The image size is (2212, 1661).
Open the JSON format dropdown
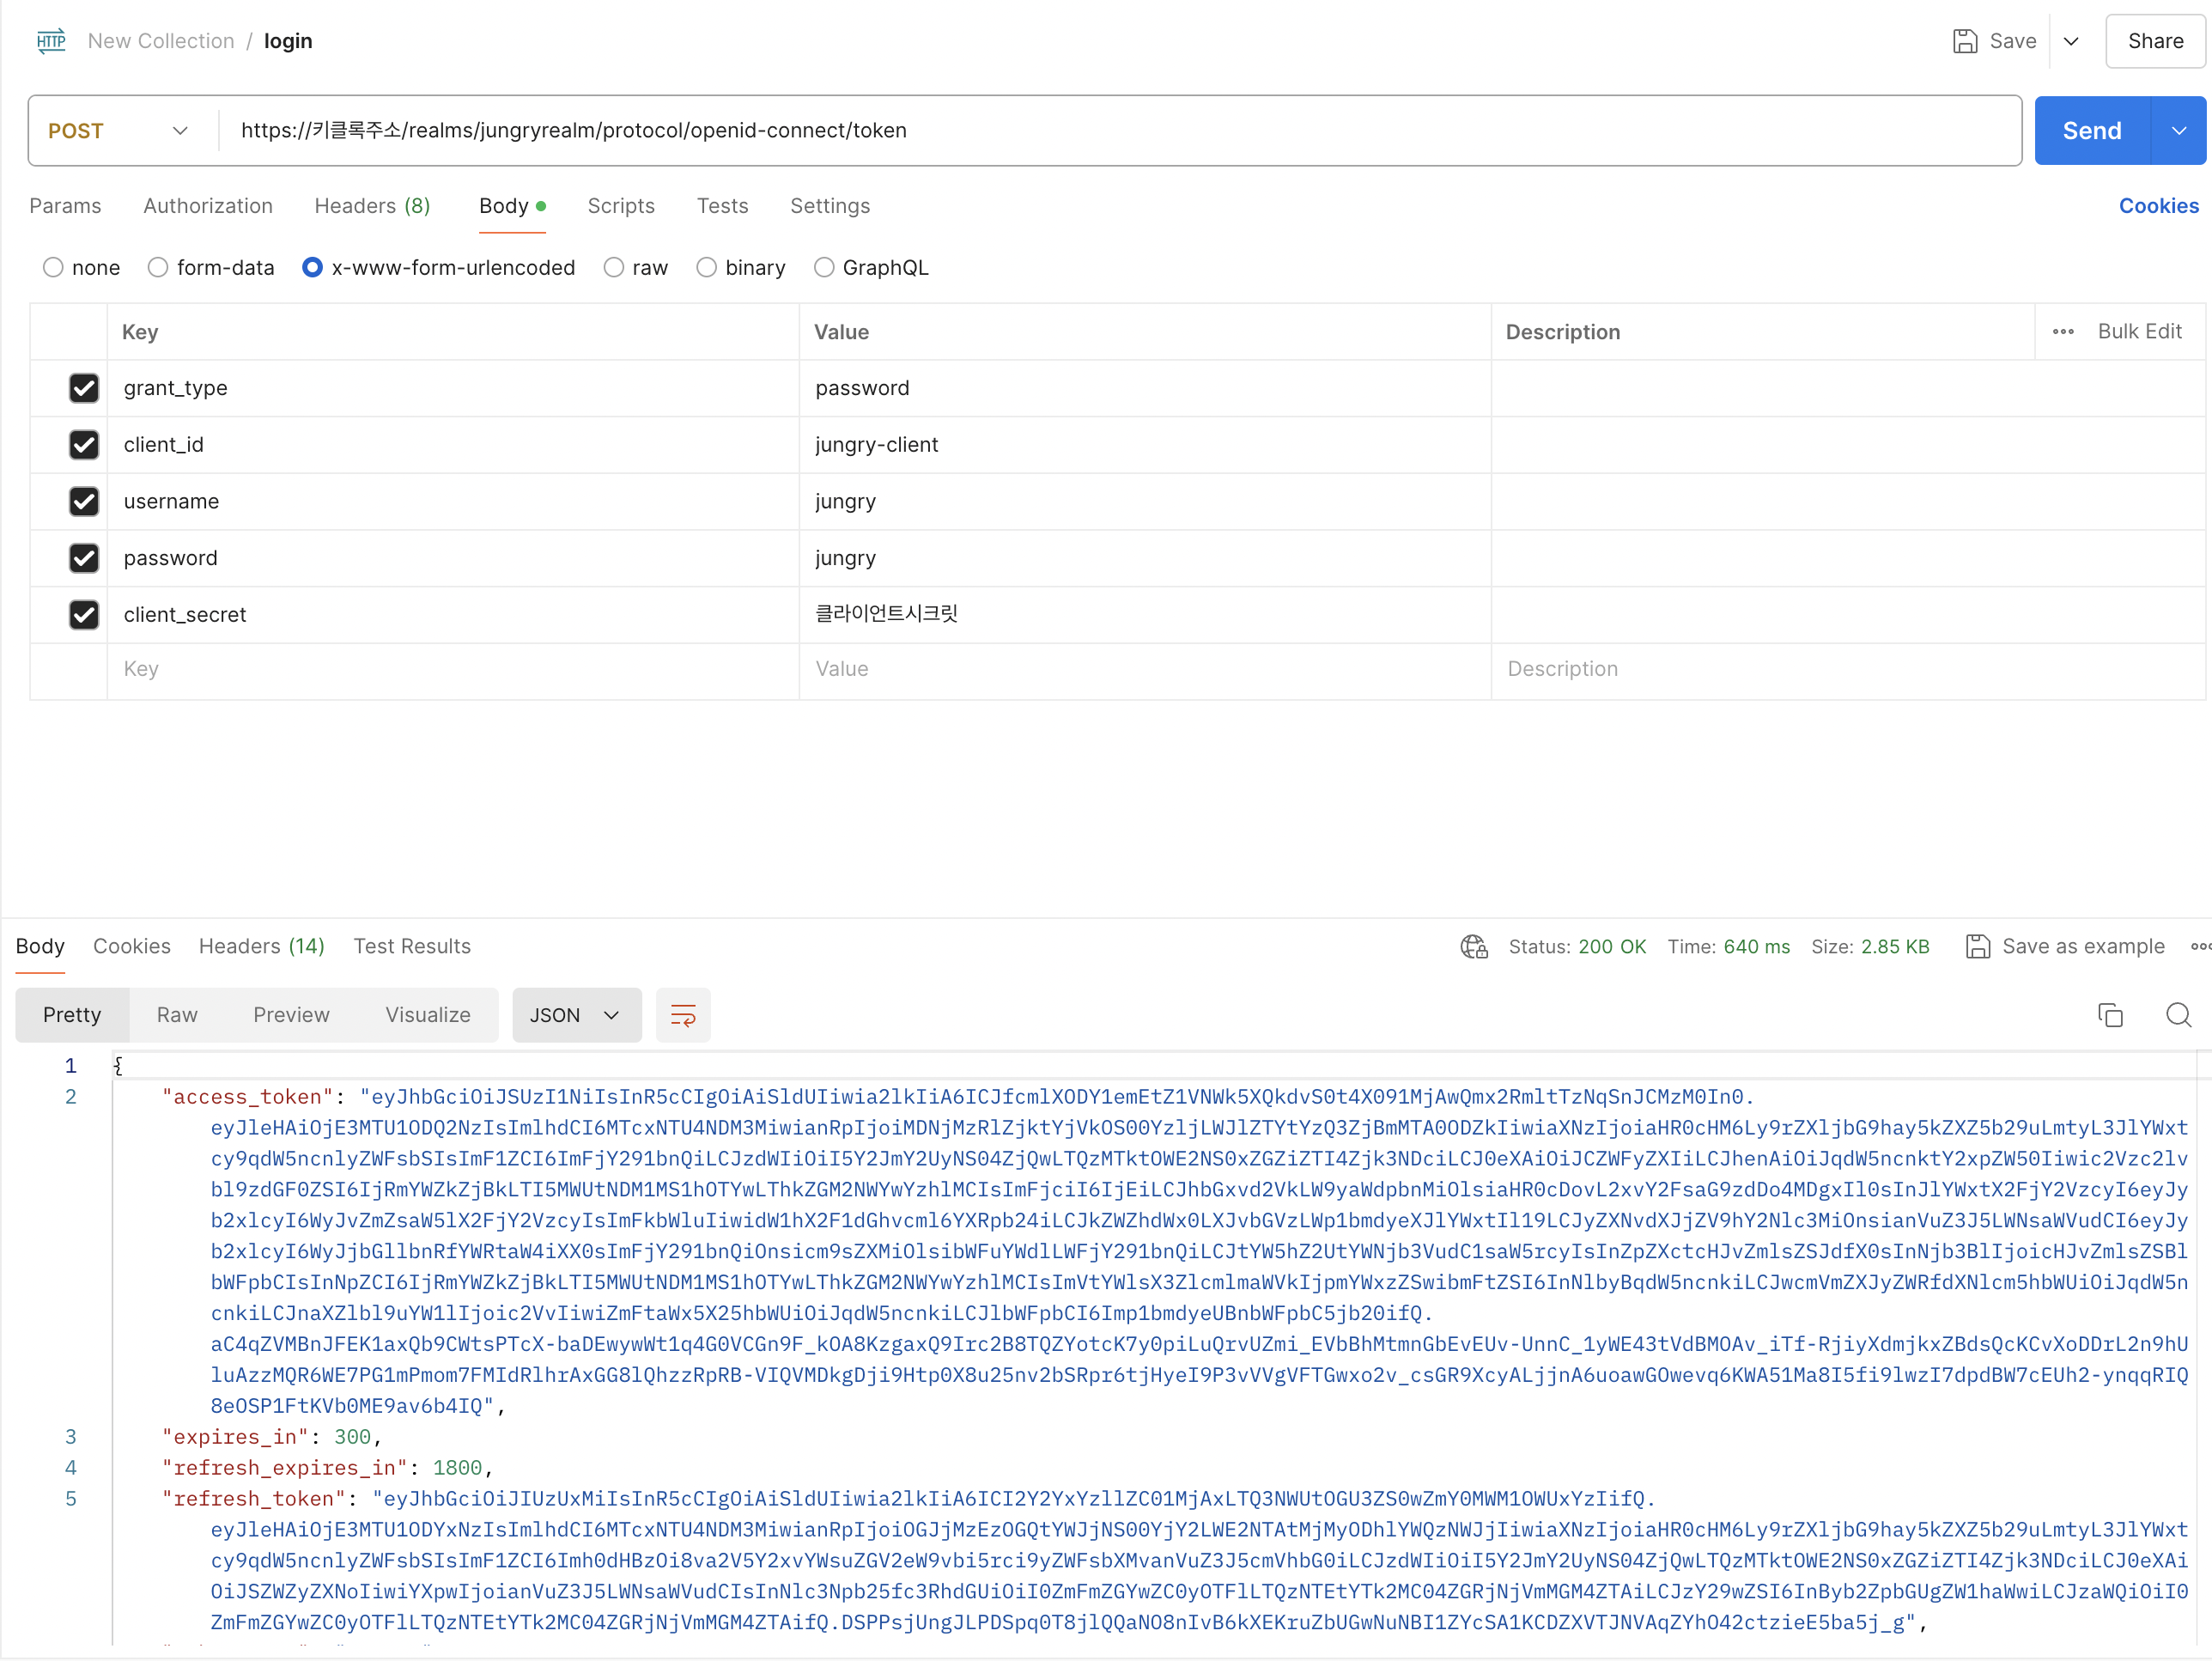[x=576, y=1016]
